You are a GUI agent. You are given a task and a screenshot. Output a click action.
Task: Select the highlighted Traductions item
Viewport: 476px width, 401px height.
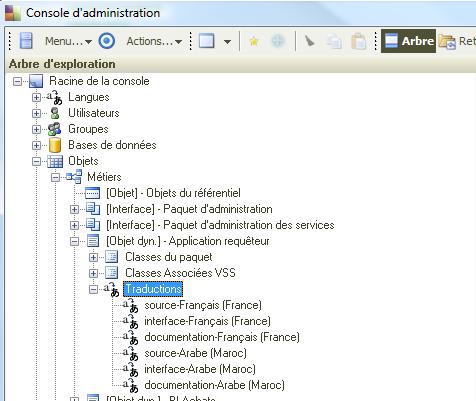(153, 289)
